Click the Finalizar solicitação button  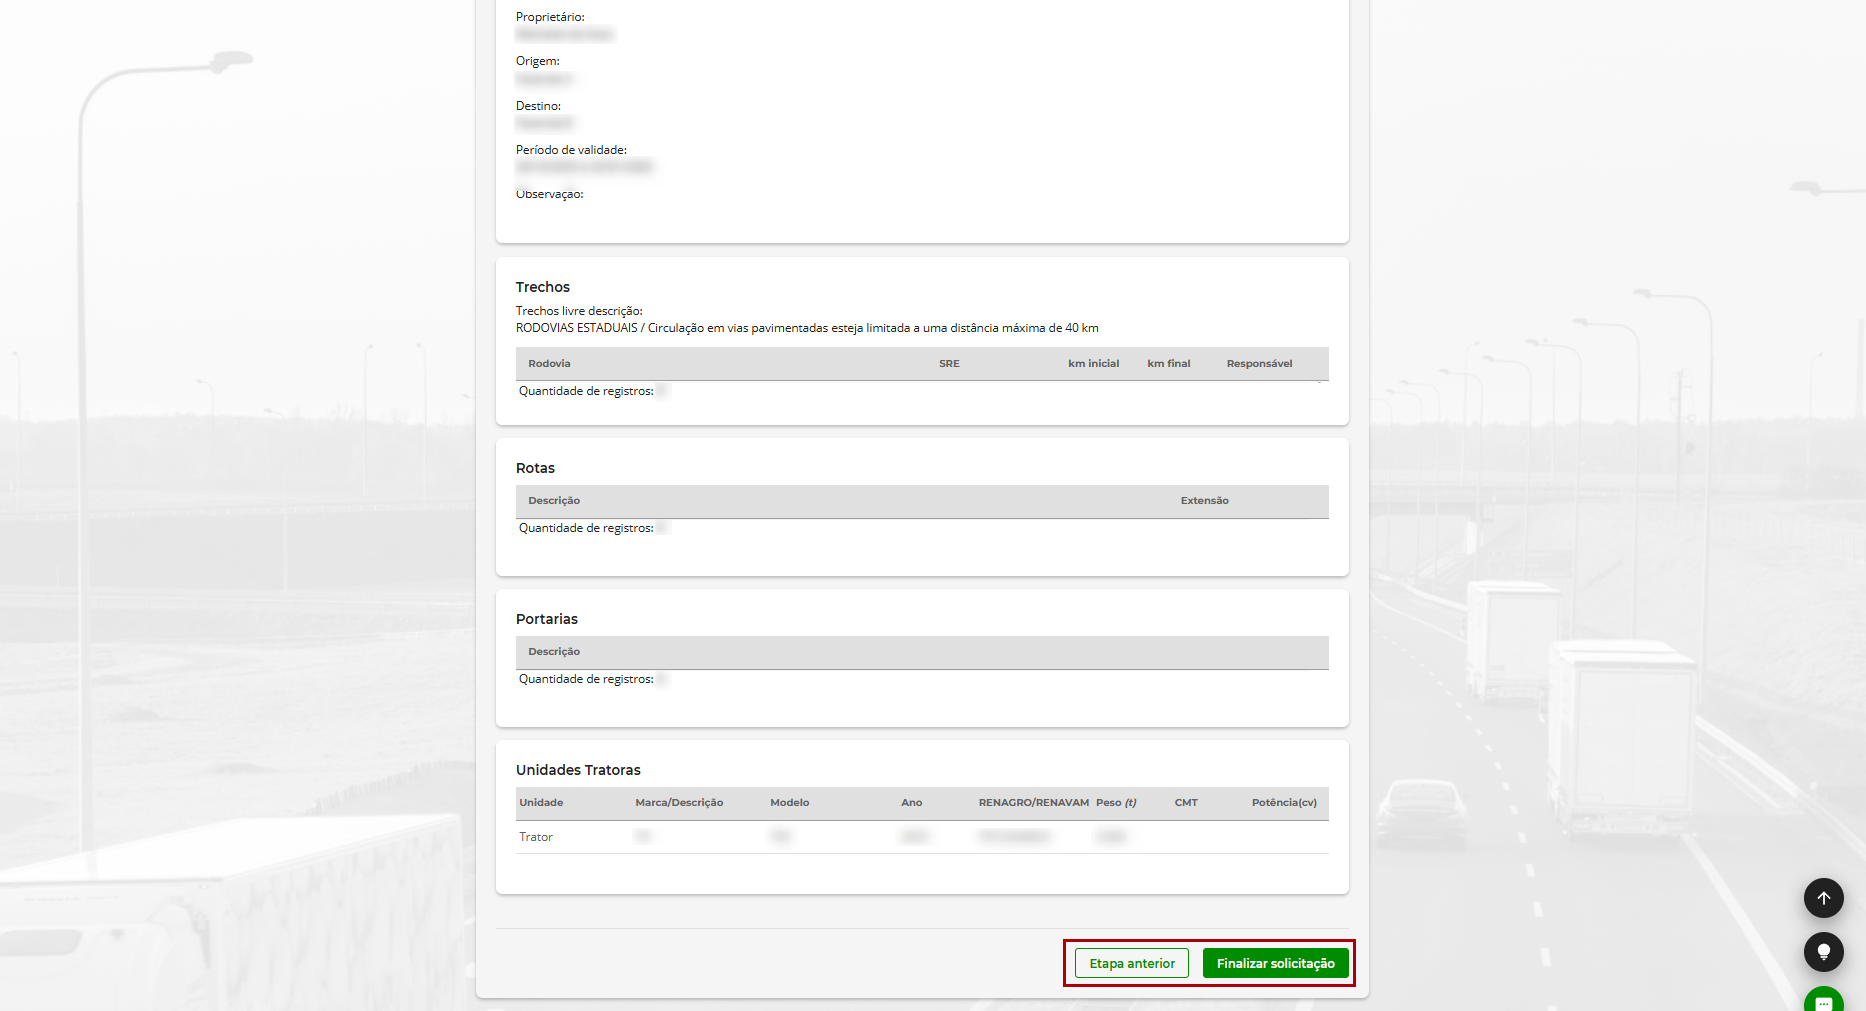pos(1275,963)
